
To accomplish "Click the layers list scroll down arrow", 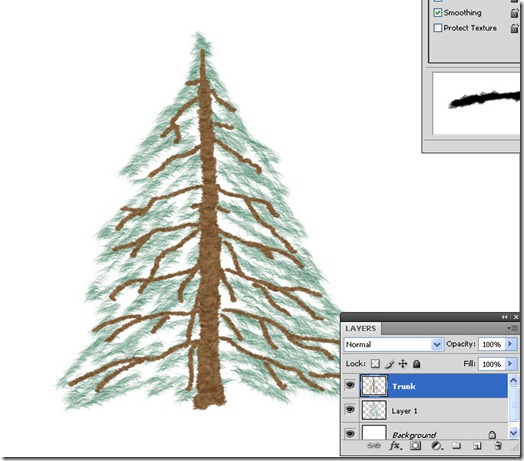I will 514,433.
